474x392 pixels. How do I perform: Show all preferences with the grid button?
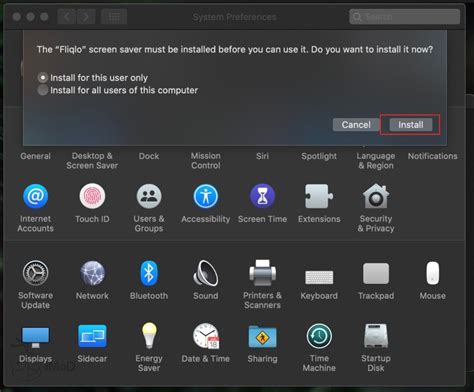click(114, 16)
